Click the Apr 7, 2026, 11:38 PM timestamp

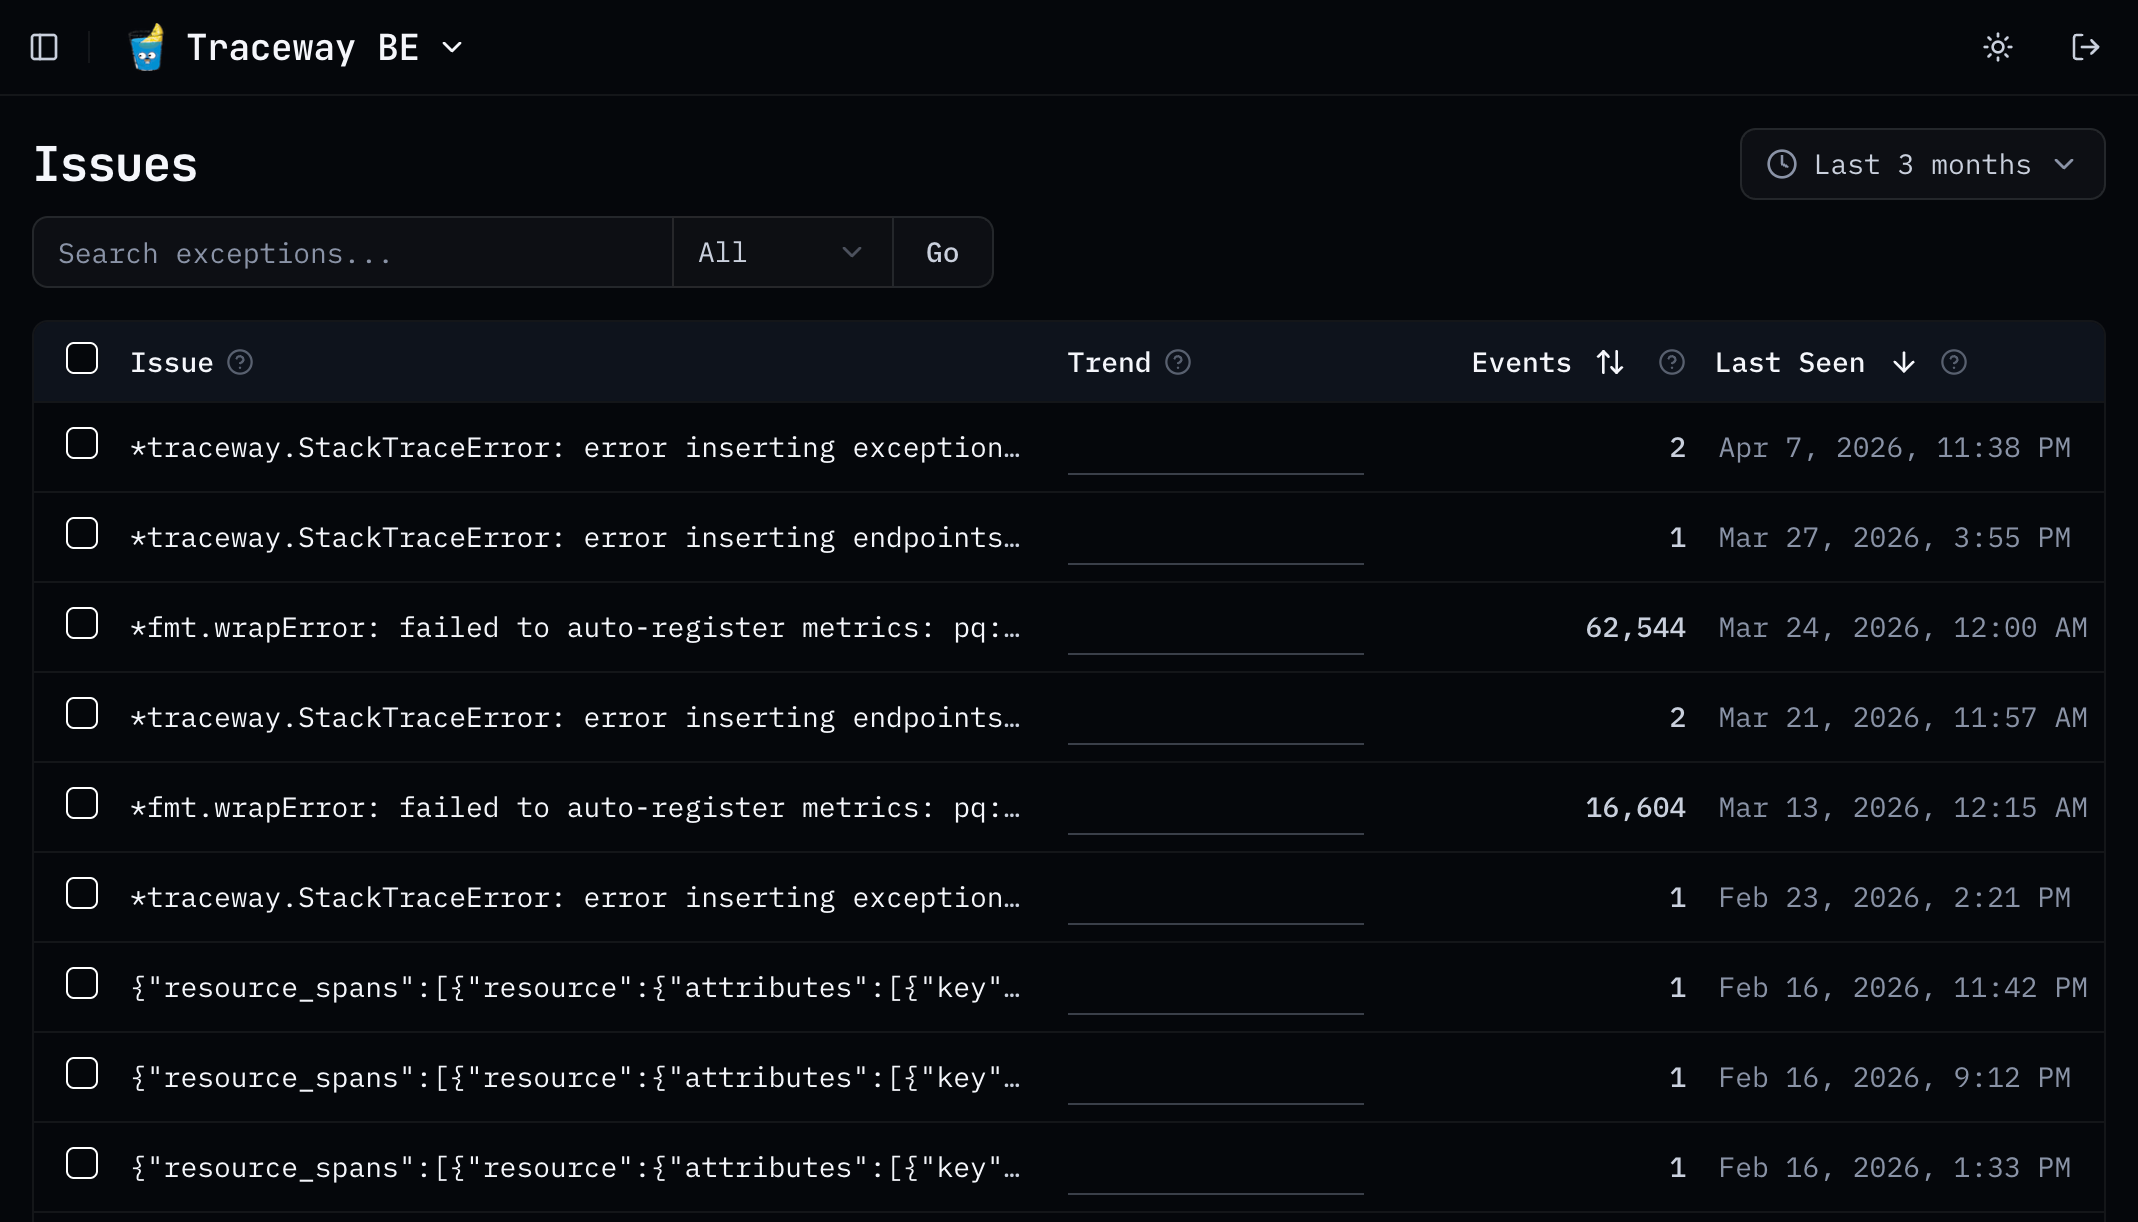1894,448
